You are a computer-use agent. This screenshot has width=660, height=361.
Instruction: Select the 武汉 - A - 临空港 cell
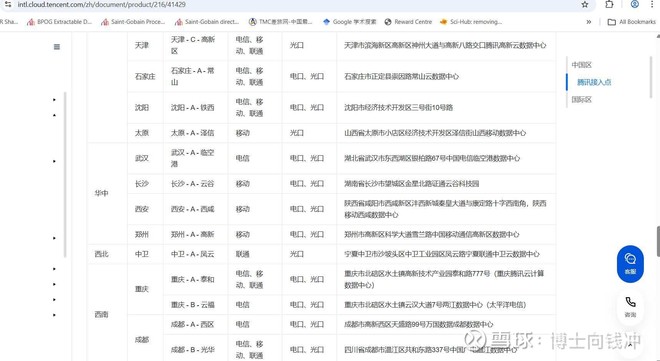[x=195, y=158]
